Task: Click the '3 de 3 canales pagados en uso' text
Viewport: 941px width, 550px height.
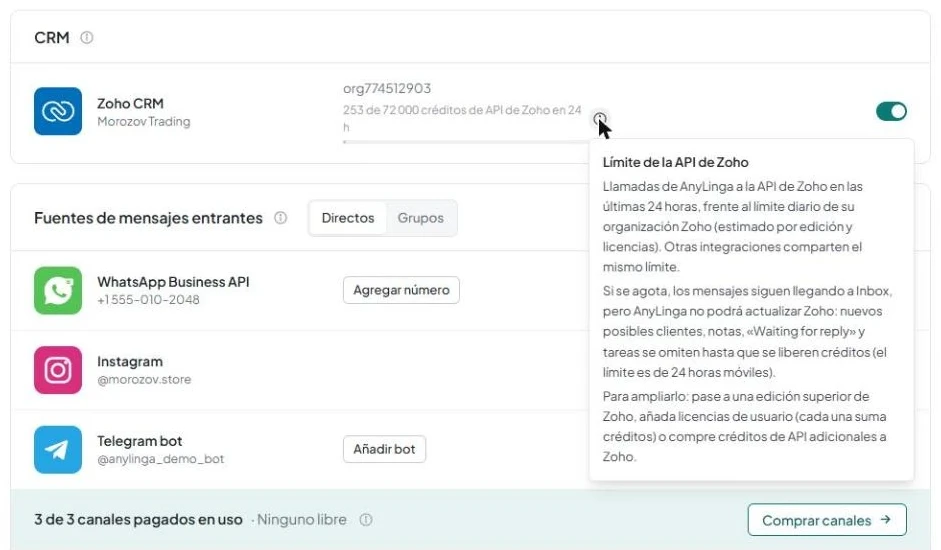Action: click(138, 519)
